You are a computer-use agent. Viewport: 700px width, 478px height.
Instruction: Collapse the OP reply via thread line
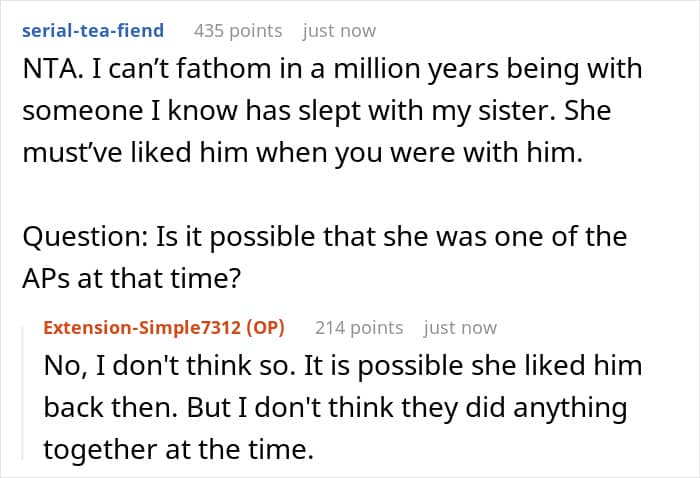23,393
